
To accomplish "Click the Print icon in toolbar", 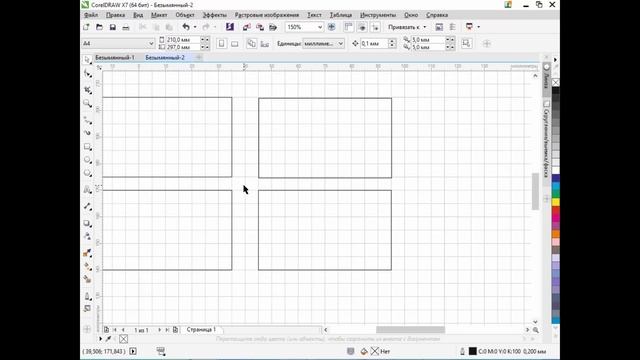I will (x=126, y=27).
